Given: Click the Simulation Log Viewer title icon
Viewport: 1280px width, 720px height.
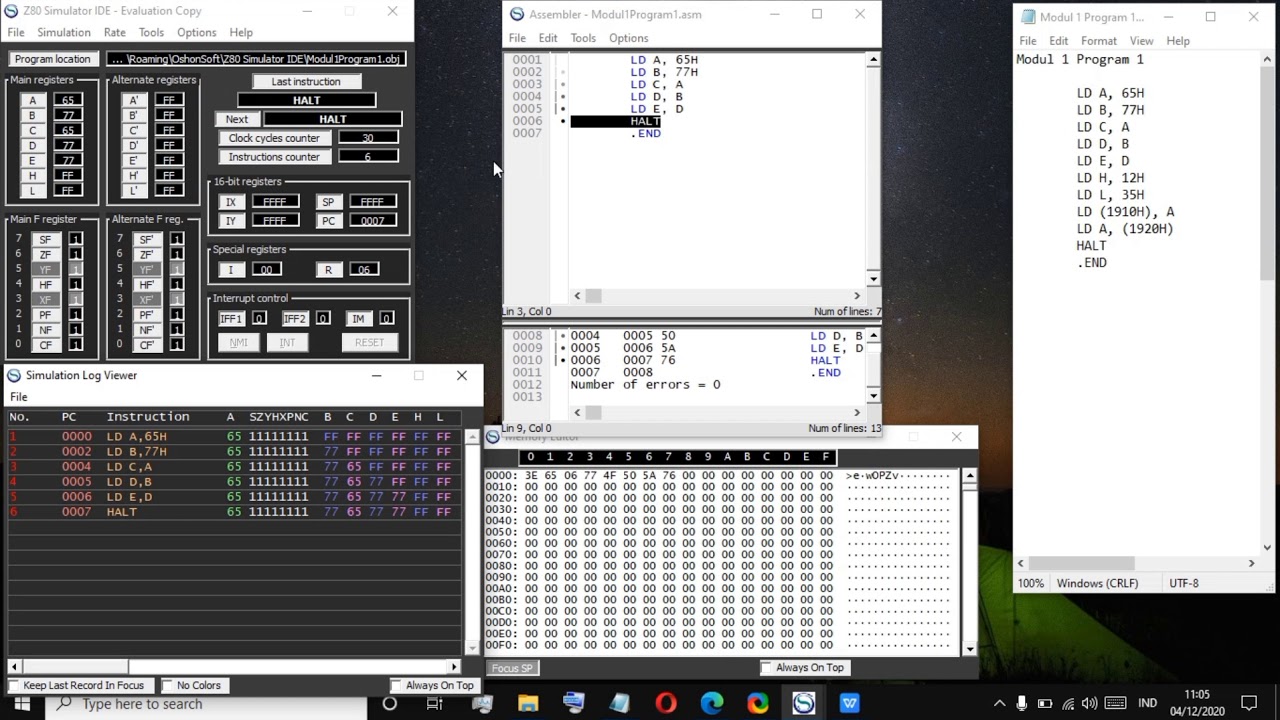Looking at the screenshot, I should coord(14,376).
